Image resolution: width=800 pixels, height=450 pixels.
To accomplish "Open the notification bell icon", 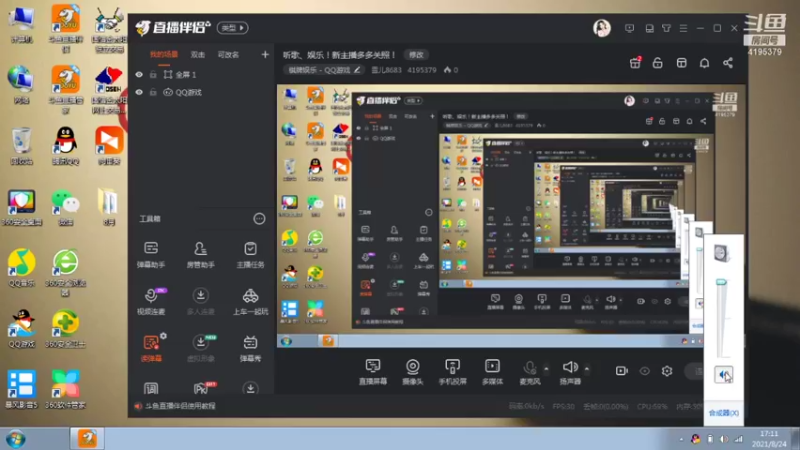I will click(705, 63).
